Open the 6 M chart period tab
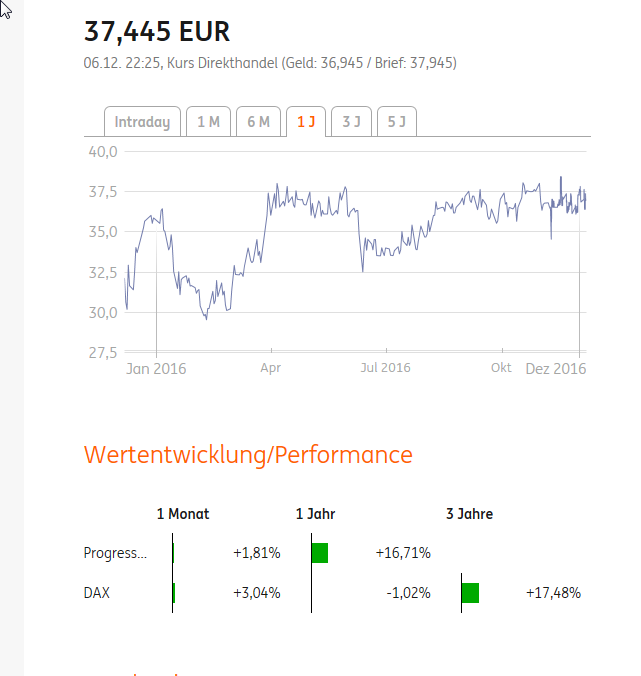The width and height of the screenshot is (641, 676). coord(258,122)
